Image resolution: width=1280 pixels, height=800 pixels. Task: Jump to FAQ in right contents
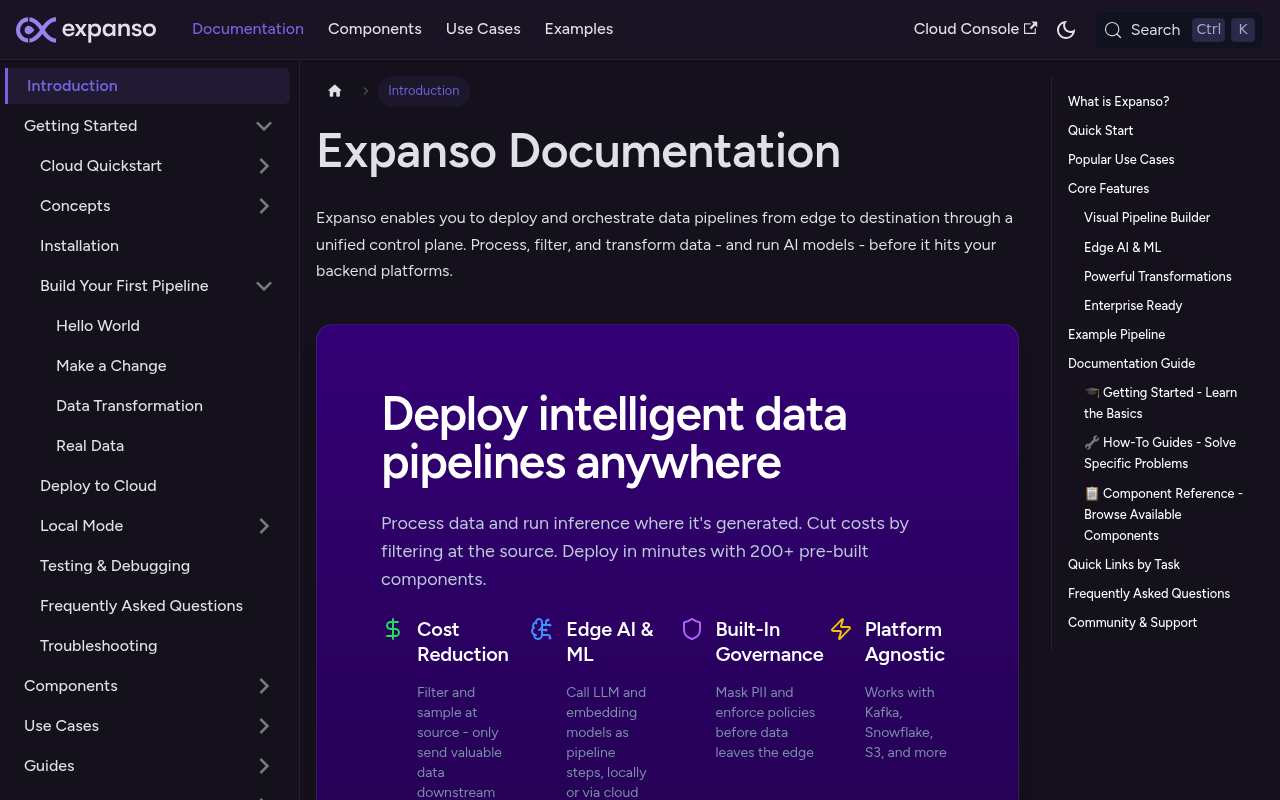(1149, 593)
